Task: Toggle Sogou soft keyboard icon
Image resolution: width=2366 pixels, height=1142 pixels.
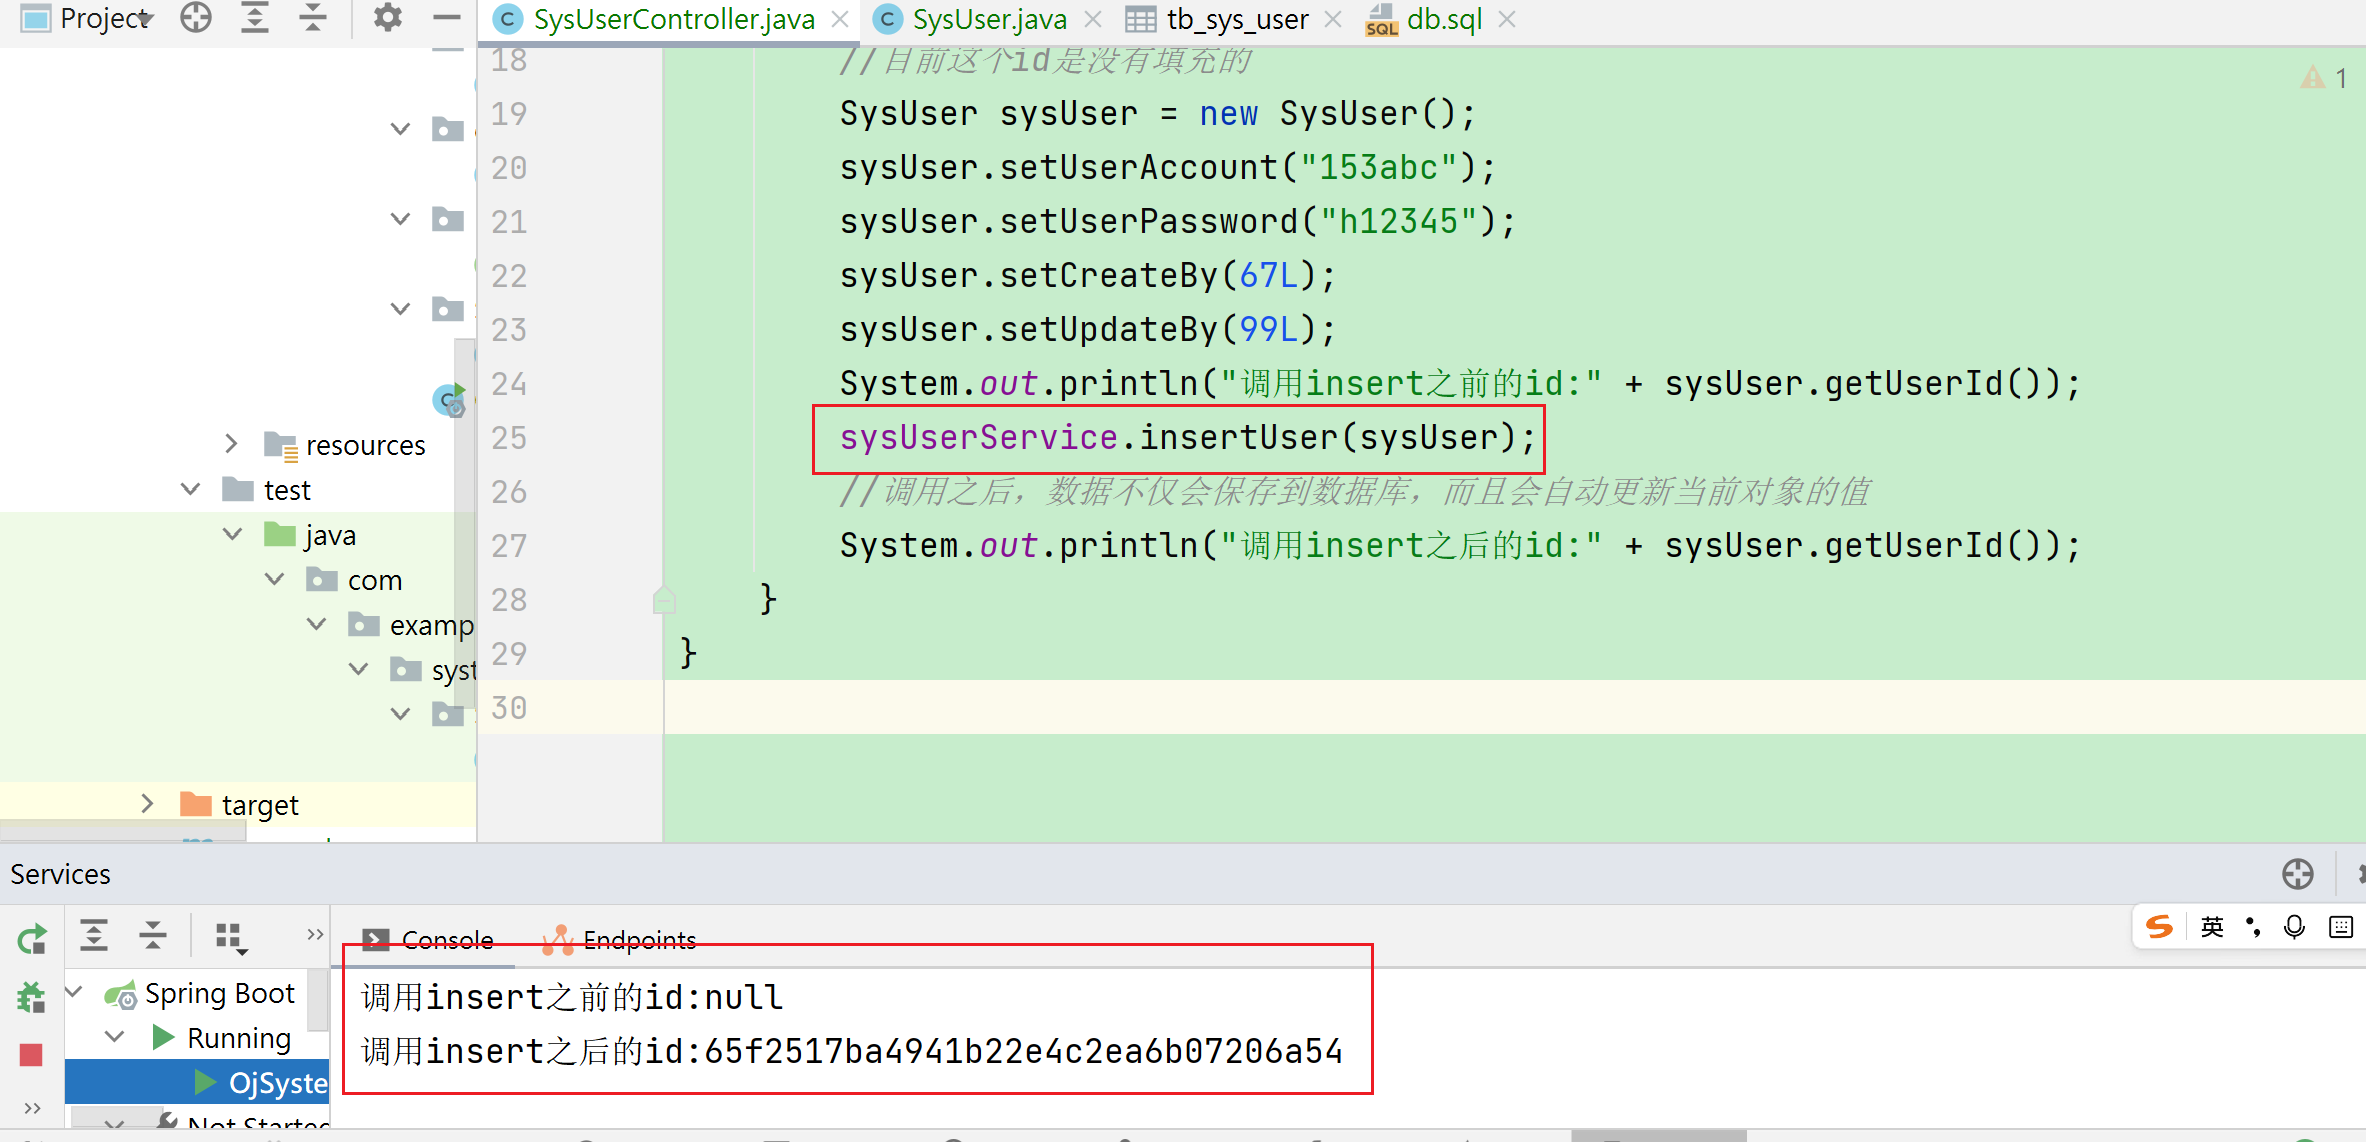Action: pyautogui.click(x=2340, y=927)
